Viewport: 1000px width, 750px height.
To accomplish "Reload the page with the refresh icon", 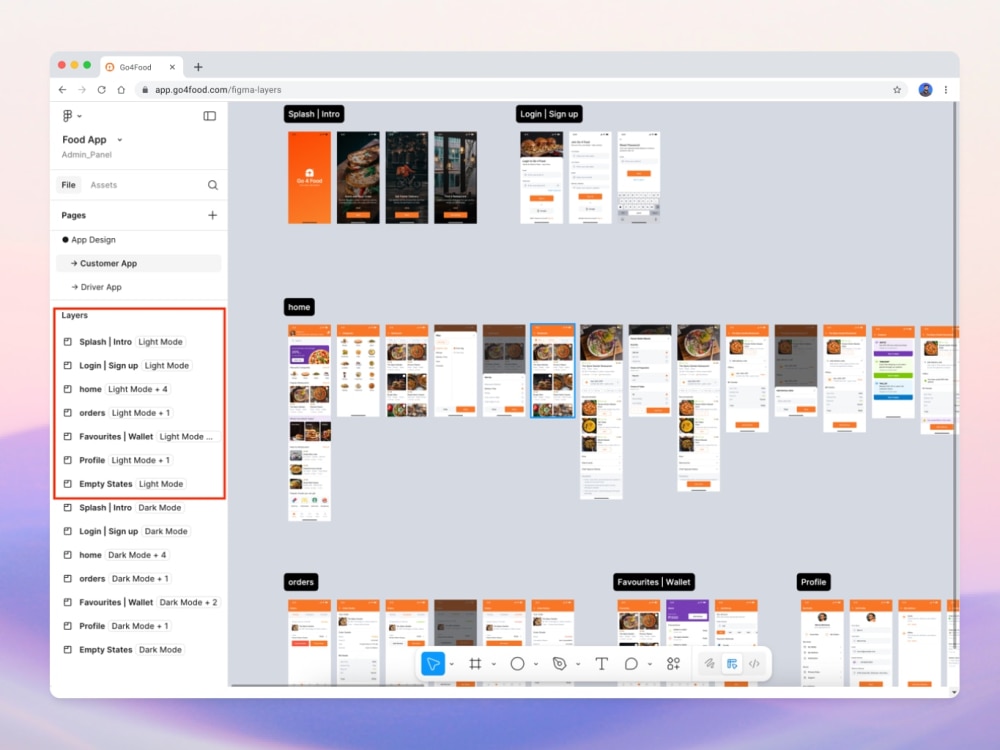I will click(101, 90).
